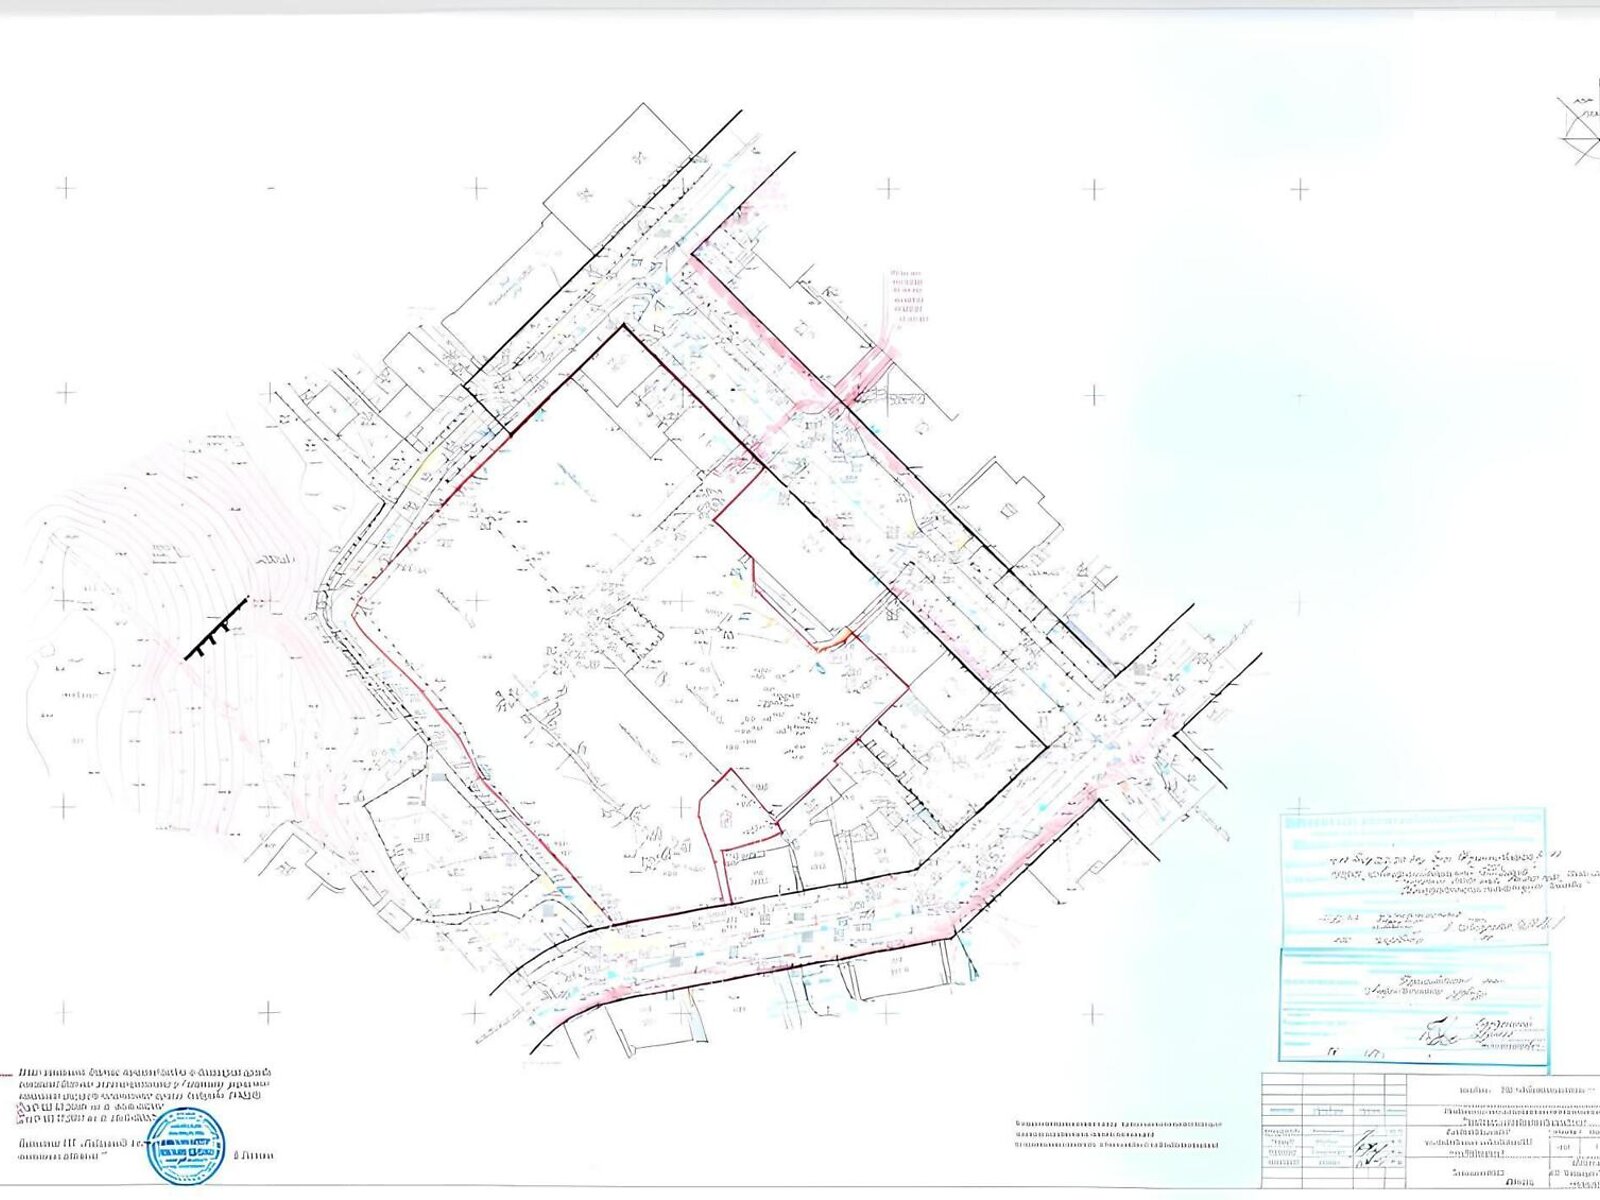Select the large rectangular building outline at plan top
Image resolution: width=1600 pixels, height=1200 pixels.
tap(618, 181)
